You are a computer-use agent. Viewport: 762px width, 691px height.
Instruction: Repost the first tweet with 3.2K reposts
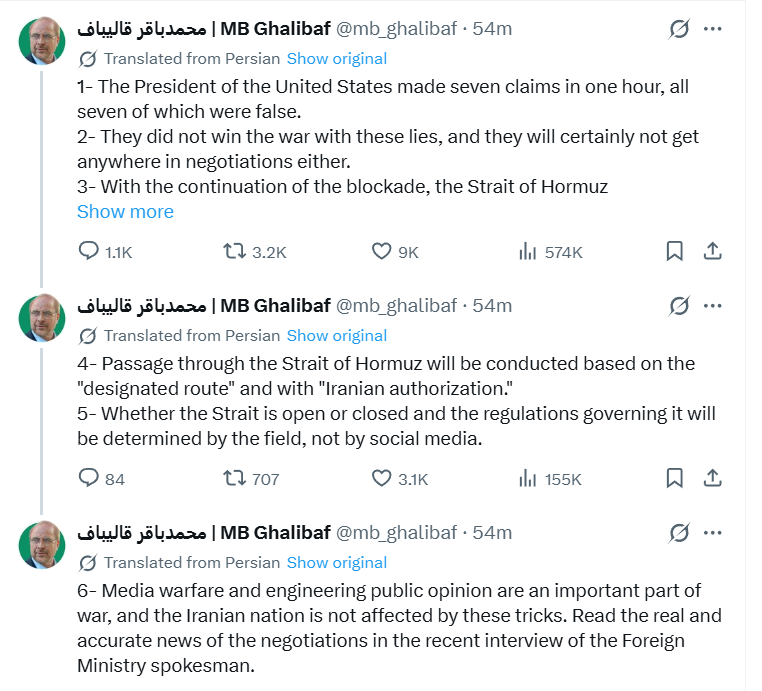pos(234,252)
